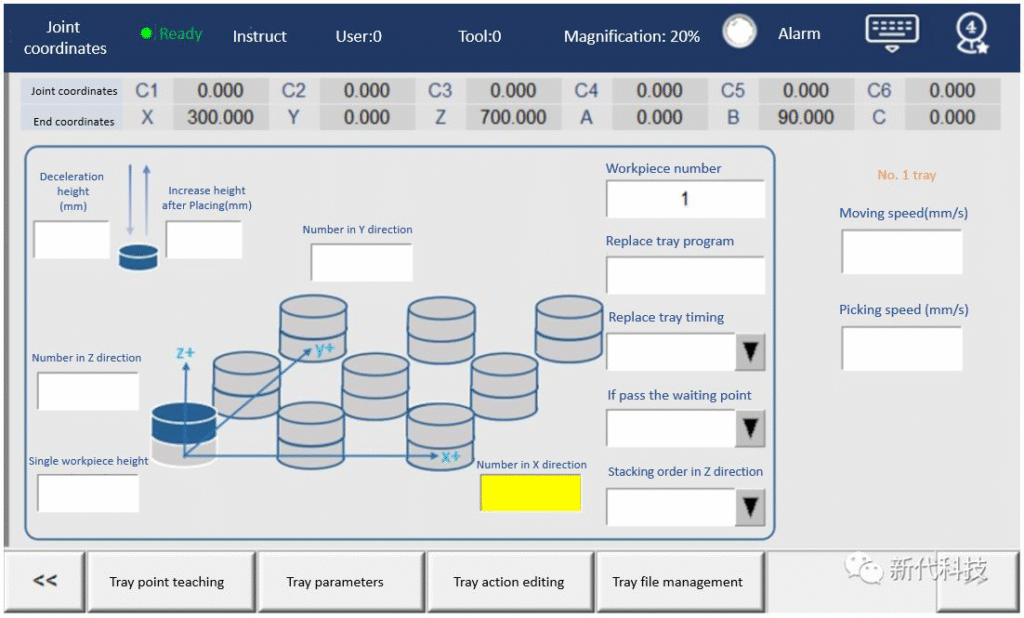Click the green Ready status indicator
The image size is (1024, 618).
(x=171, y=34)
